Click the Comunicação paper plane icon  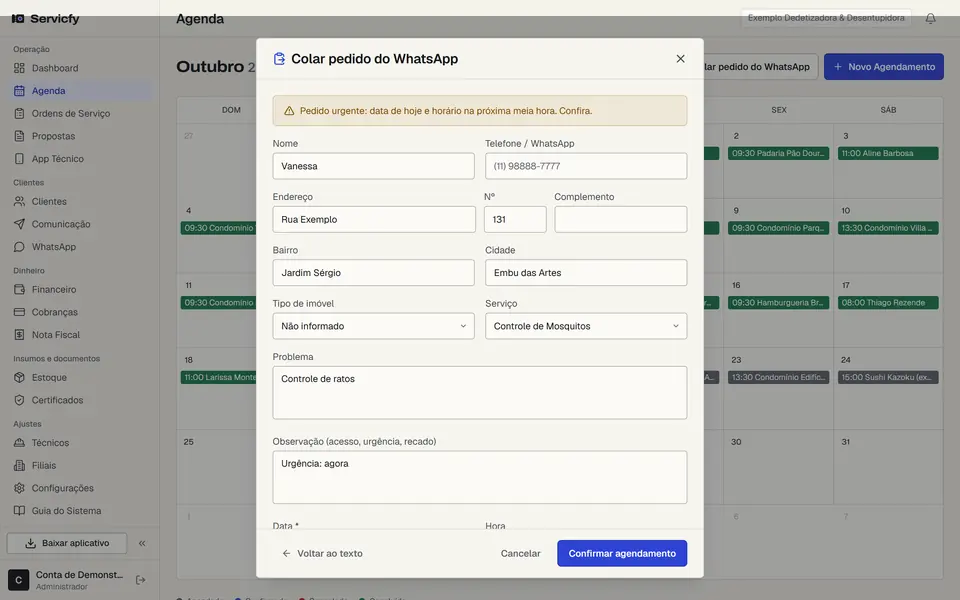[20, 224]
